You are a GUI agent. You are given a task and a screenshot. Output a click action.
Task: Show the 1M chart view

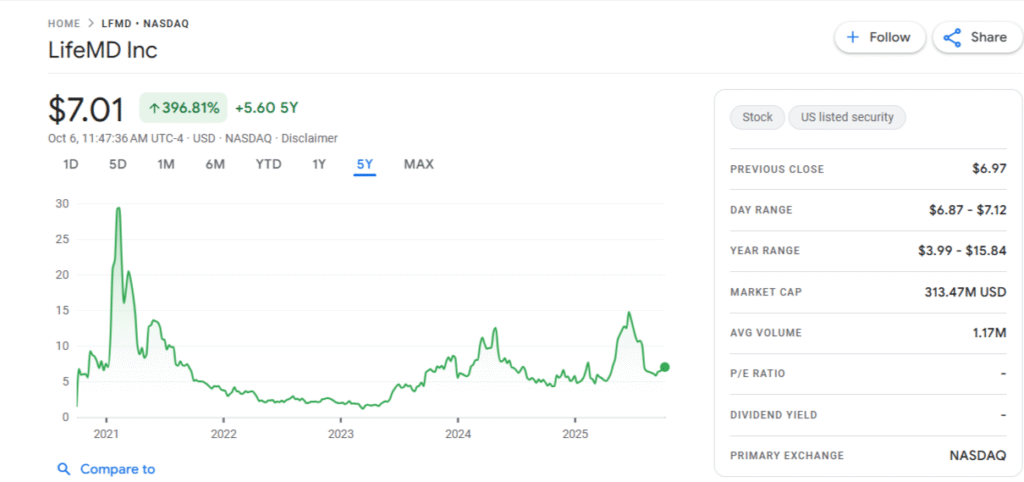coord(166,164)
